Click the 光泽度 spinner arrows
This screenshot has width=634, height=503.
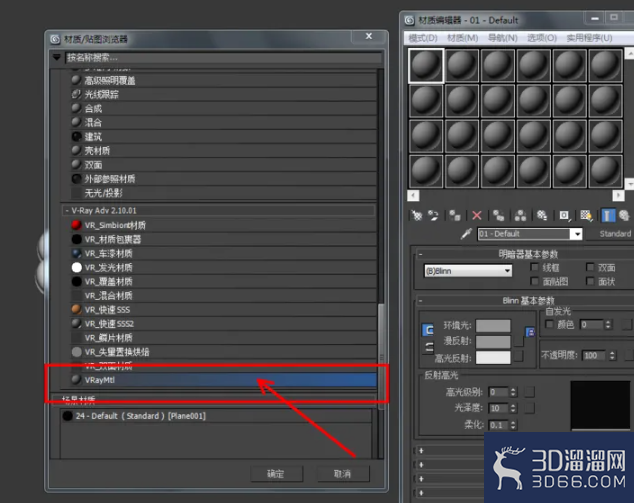click(x=513, y=408)
